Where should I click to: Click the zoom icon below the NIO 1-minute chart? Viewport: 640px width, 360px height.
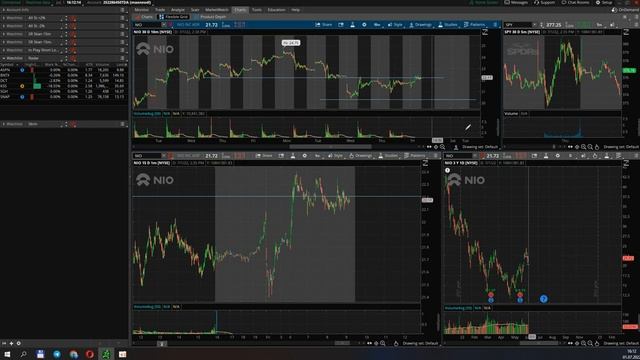tap(383, 344)
